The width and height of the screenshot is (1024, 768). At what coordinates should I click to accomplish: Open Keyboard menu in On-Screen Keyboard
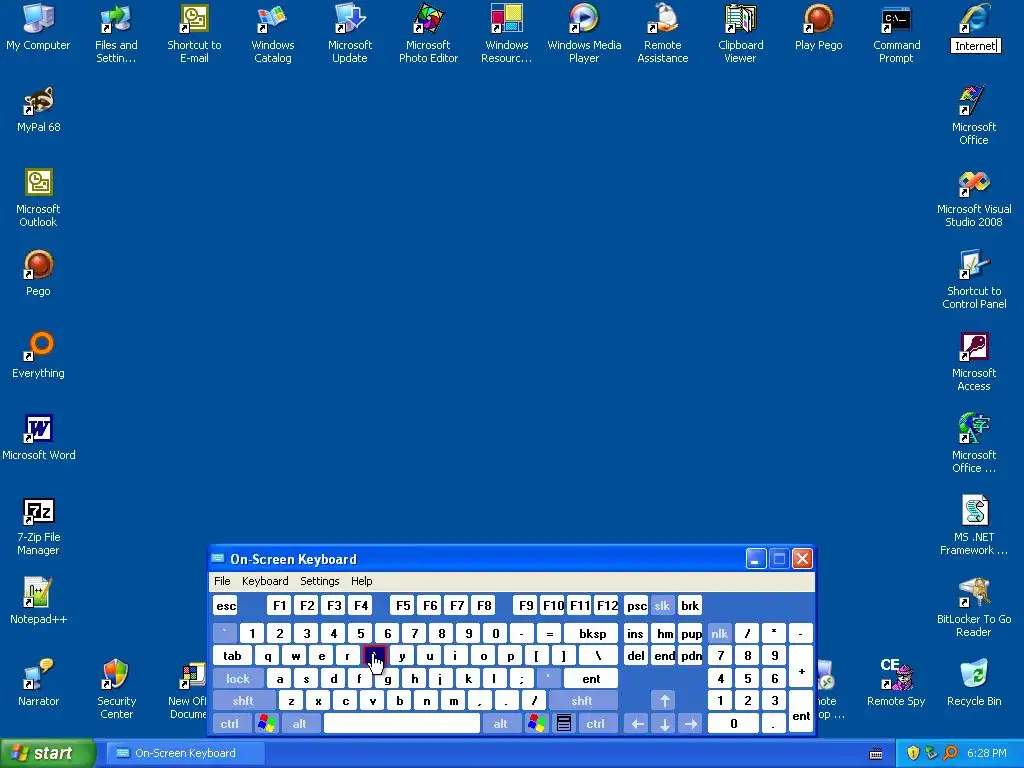(x=265, y=581)
